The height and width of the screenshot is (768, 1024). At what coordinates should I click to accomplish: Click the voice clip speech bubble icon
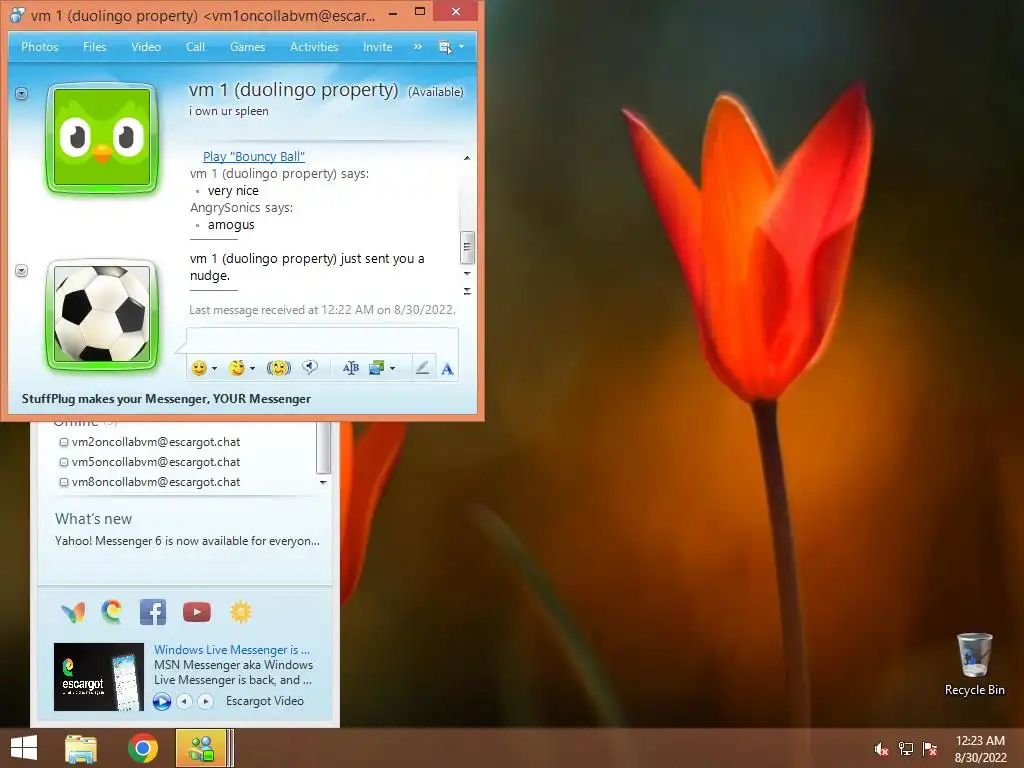(x=310, y=368)
